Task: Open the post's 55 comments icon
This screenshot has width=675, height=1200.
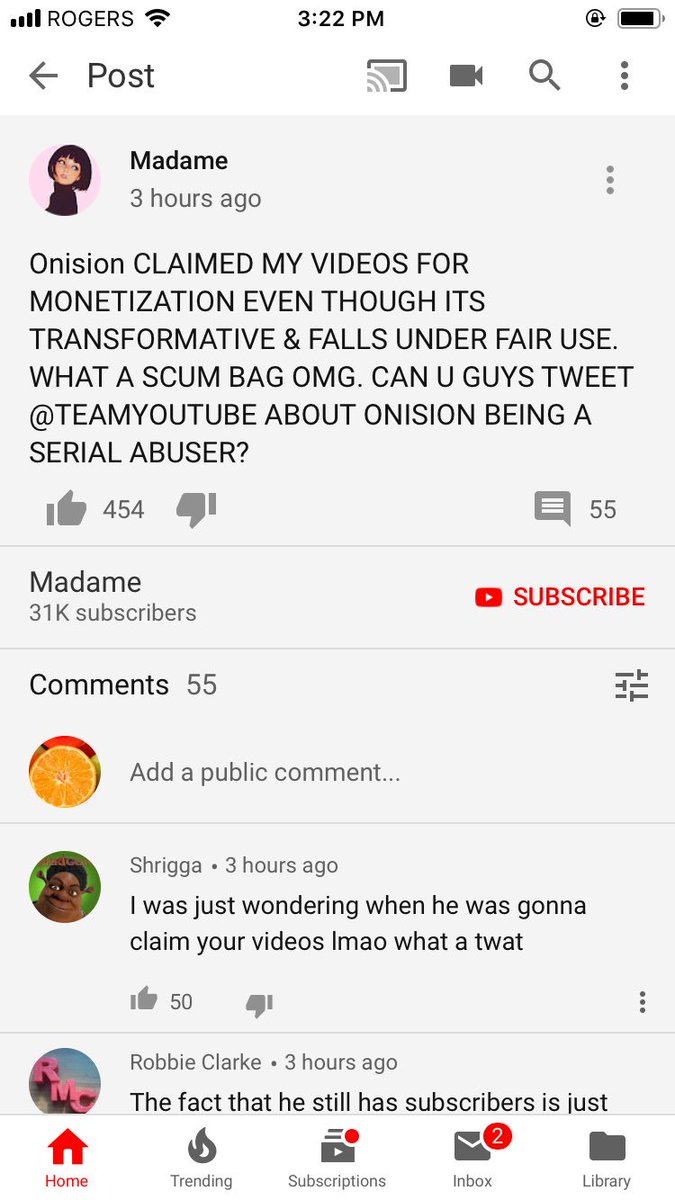Action: point(553,509)
